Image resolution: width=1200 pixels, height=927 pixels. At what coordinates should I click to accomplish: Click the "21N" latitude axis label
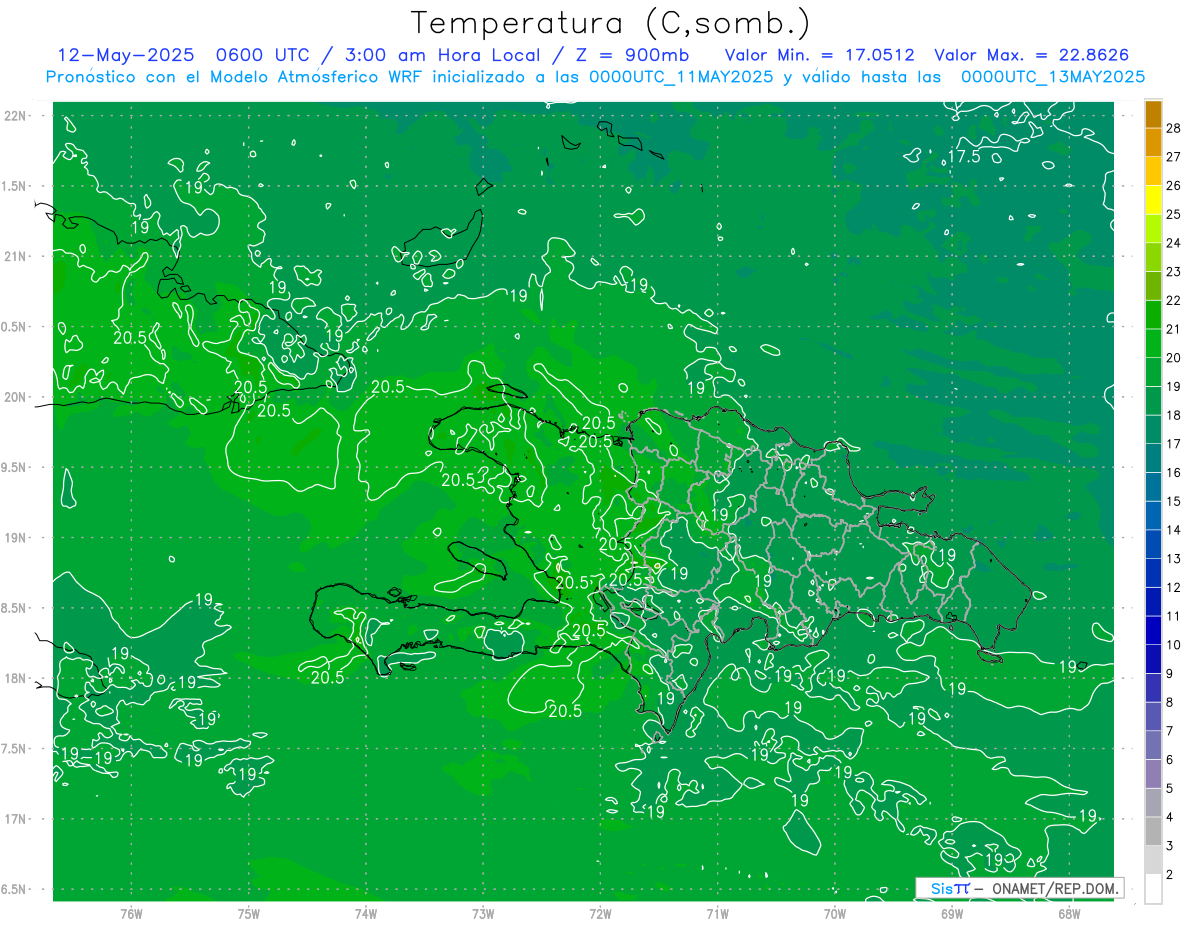pos(14,256)
